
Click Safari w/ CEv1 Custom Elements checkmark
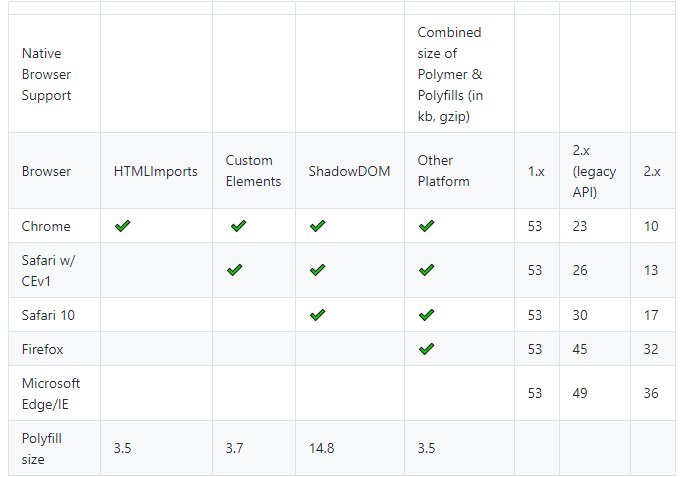click(x=234, y=270)
